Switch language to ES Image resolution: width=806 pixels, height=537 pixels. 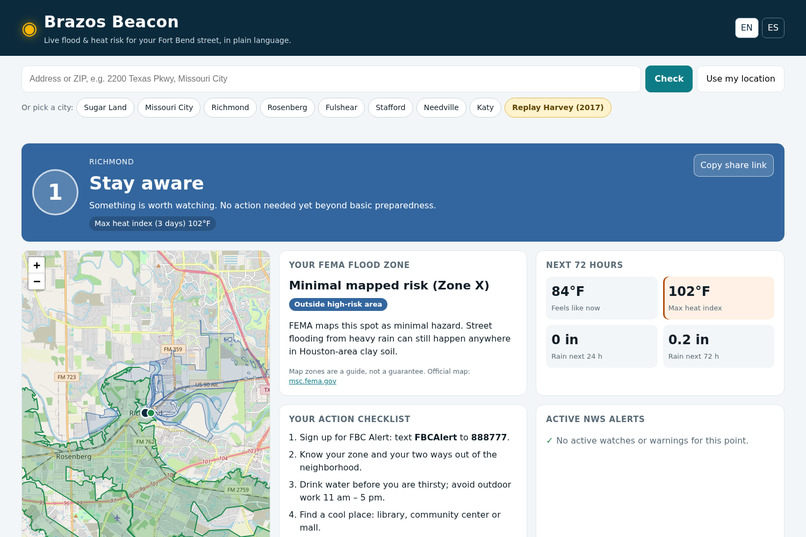(773, 28)
